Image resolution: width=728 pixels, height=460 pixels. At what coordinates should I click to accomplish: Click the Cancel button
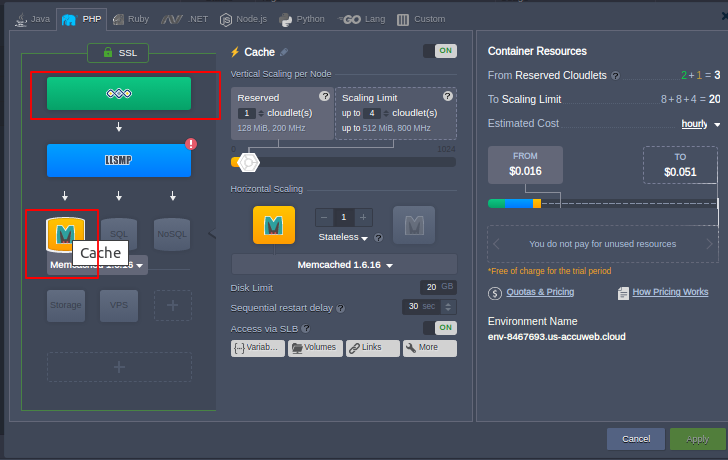(x=636, y=439)
